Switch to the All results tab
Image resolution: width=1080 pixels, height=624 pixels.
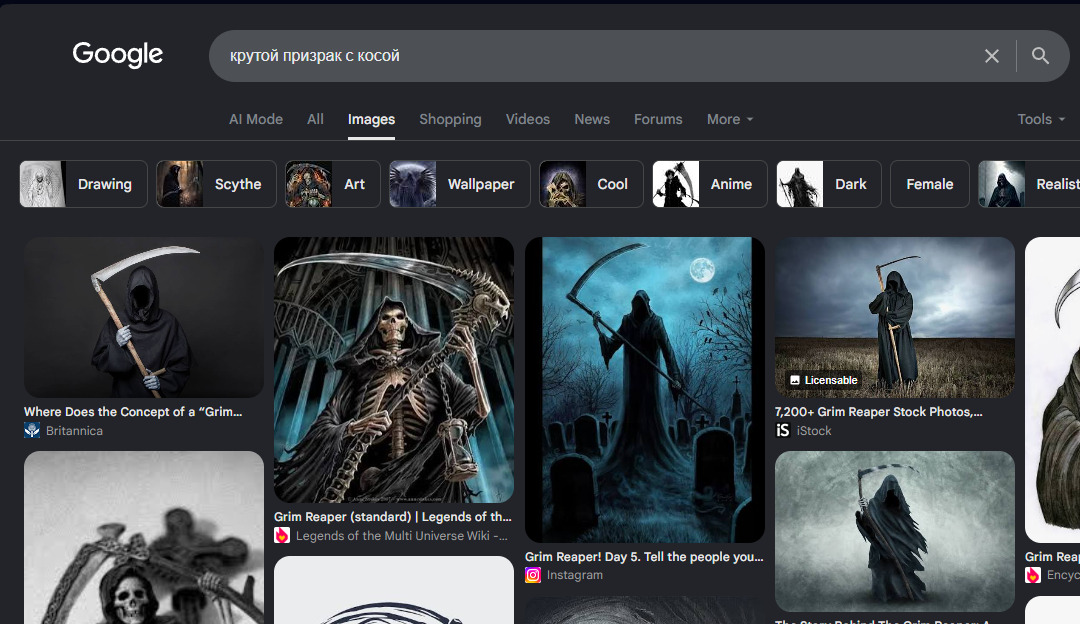(315, 119)
